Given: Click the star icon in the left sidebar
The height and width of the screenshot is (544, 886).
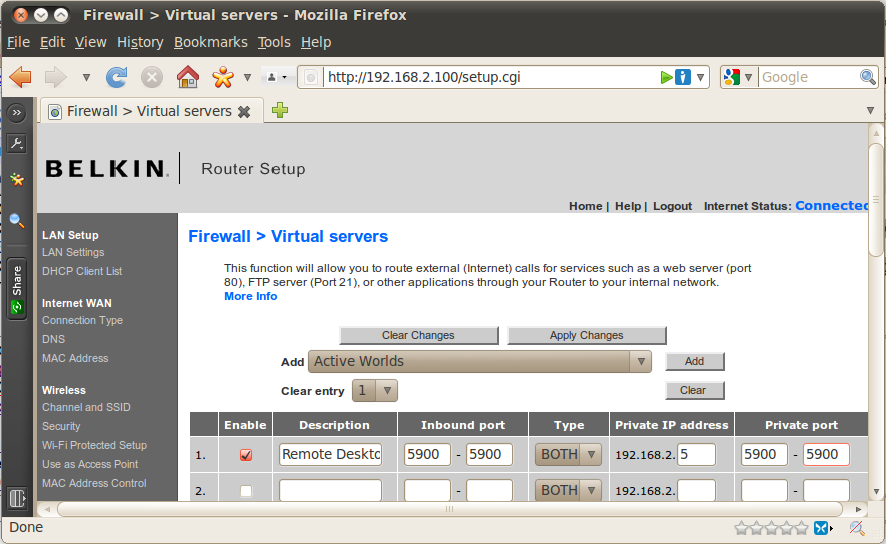Looking at the screenshot, I should [17, 180].
